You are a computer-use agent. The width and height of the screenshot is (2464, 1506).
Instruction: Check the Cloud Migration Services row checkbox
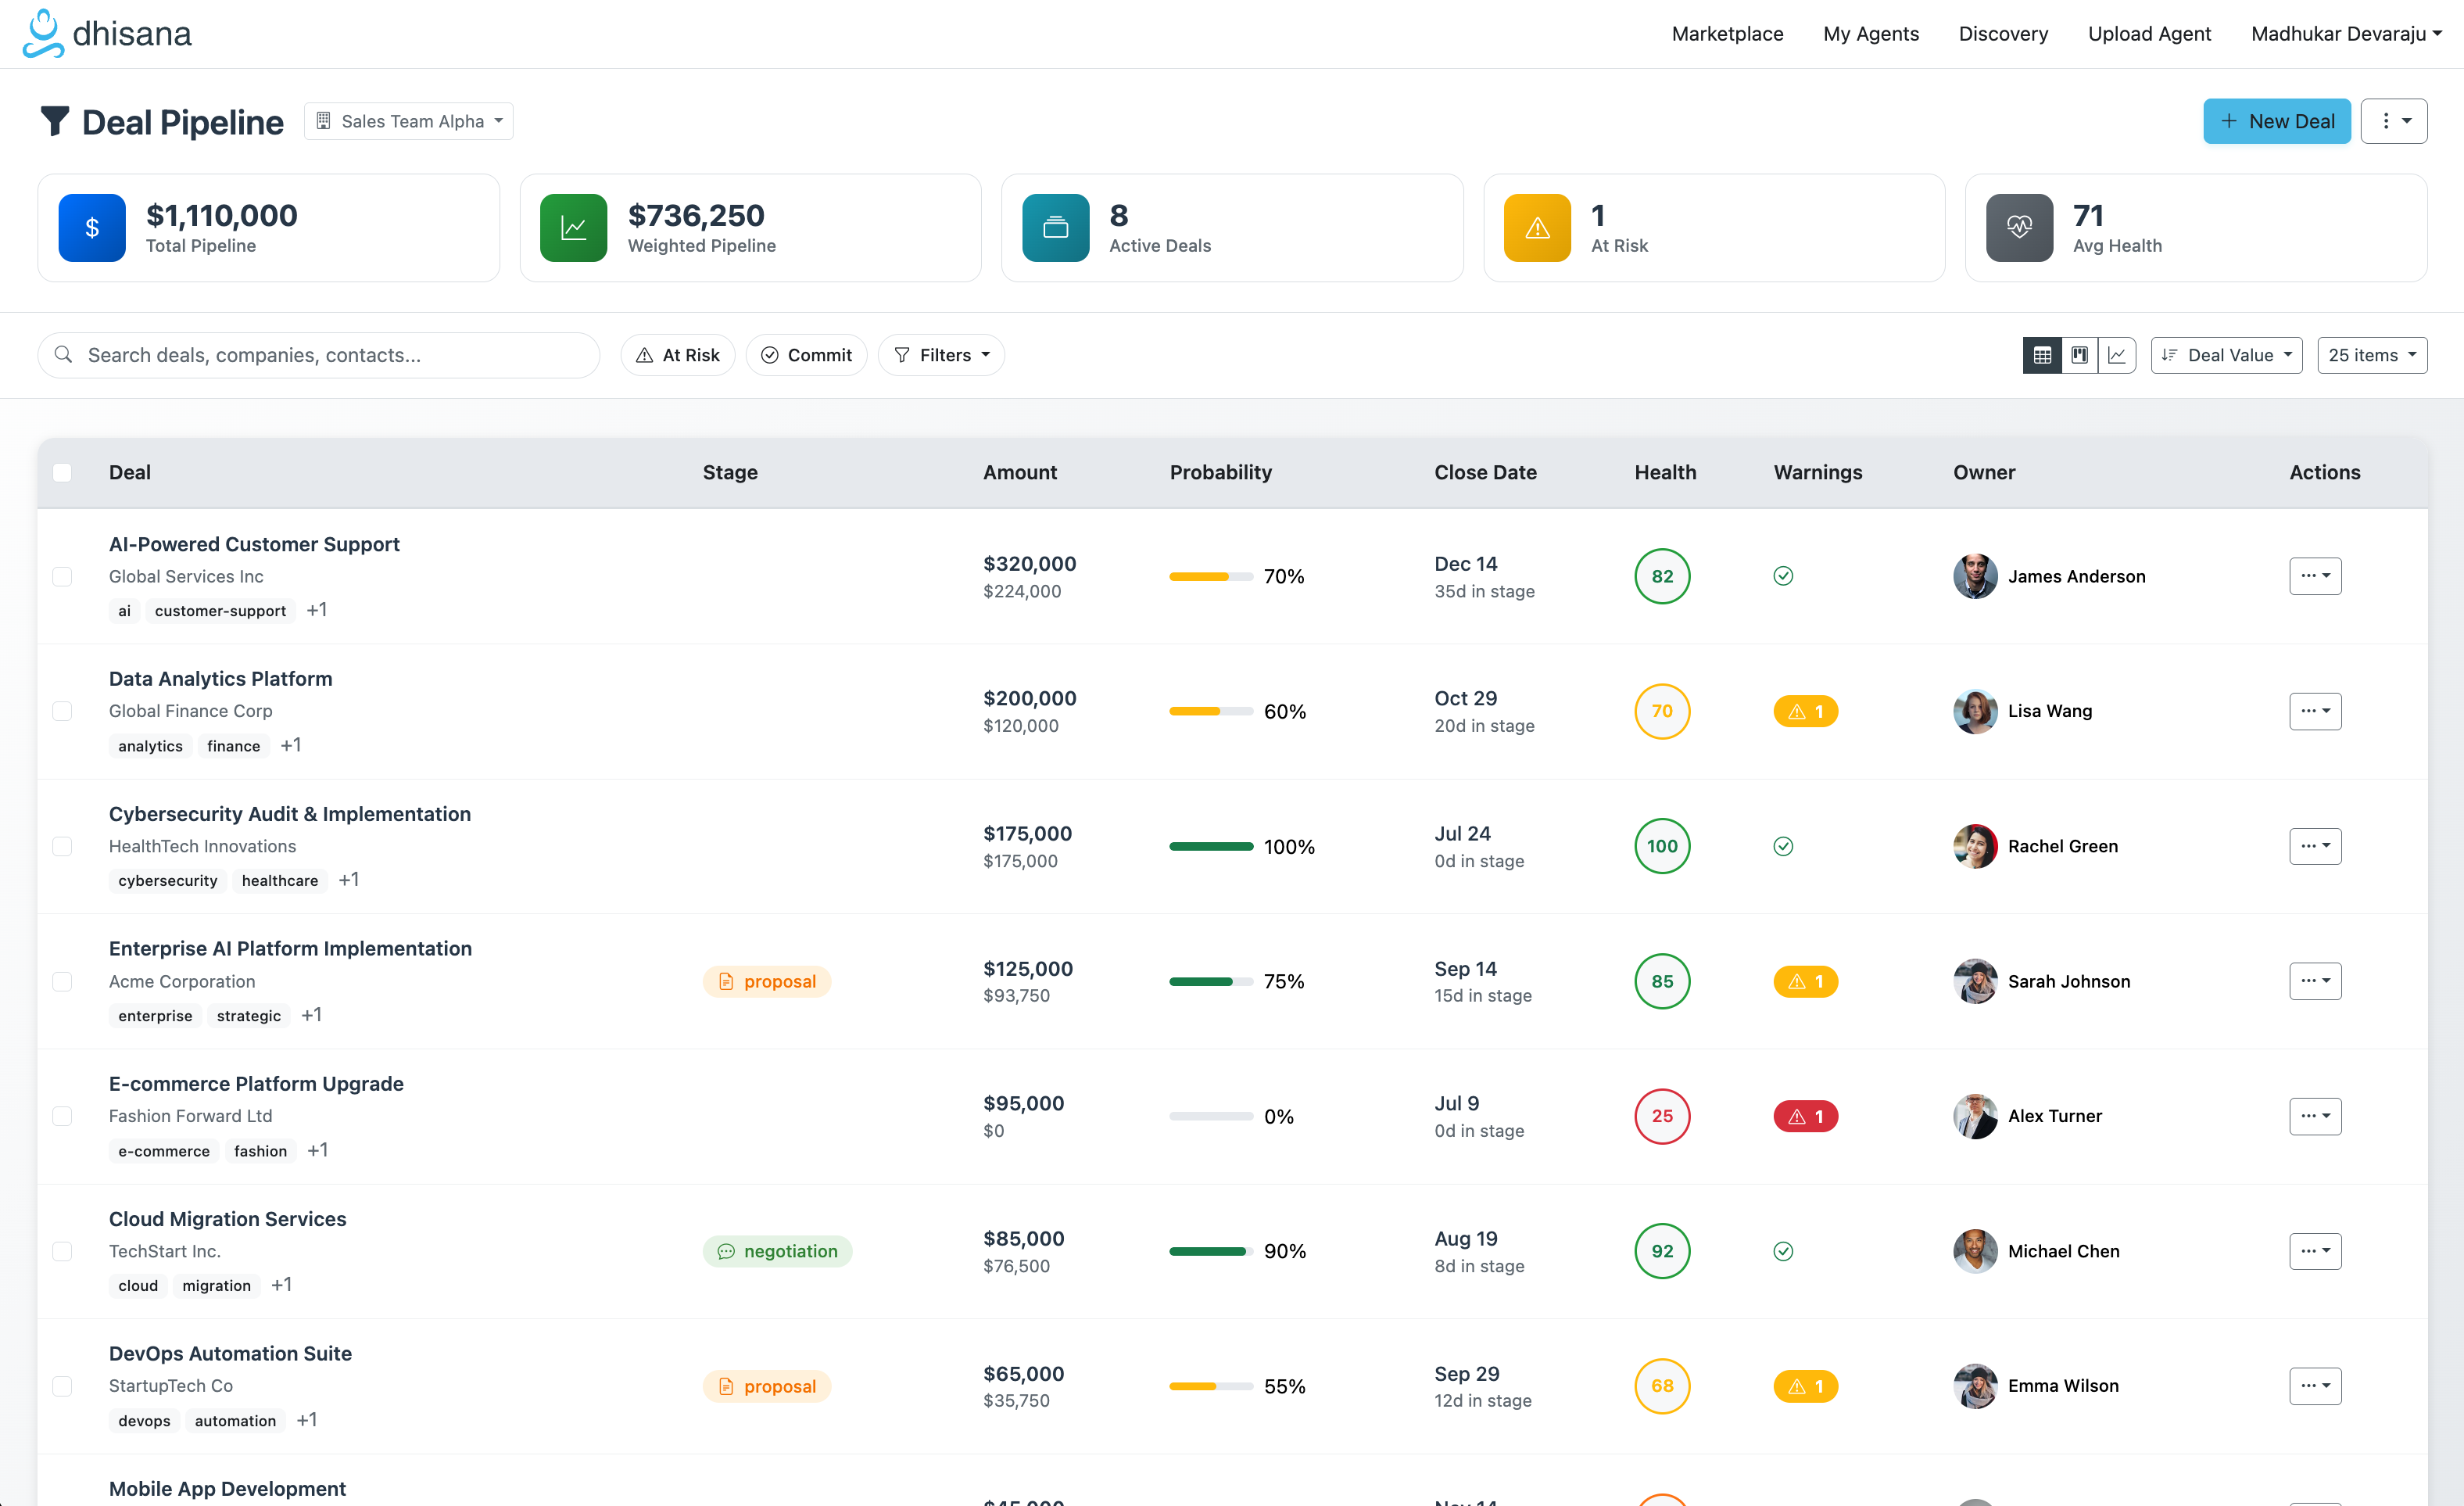point(62,1251)
